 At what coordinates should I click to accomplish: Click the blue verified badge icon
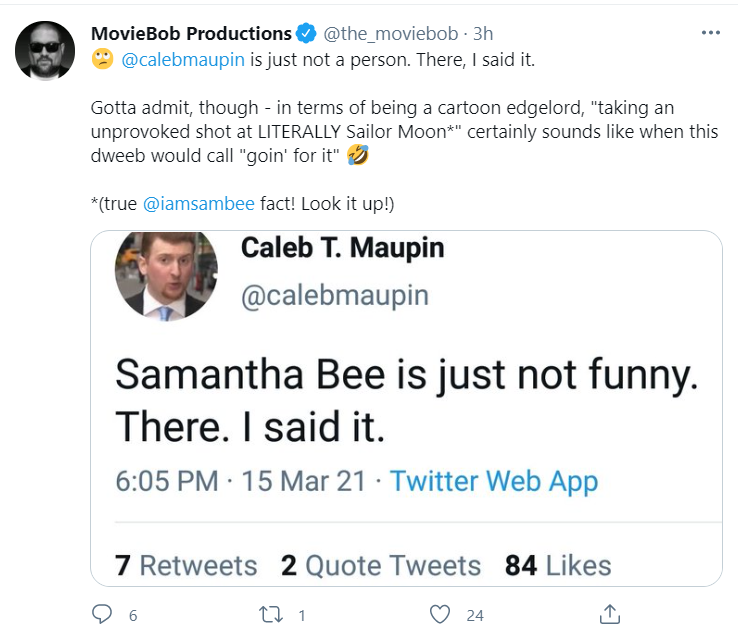(x=306, y=33)
